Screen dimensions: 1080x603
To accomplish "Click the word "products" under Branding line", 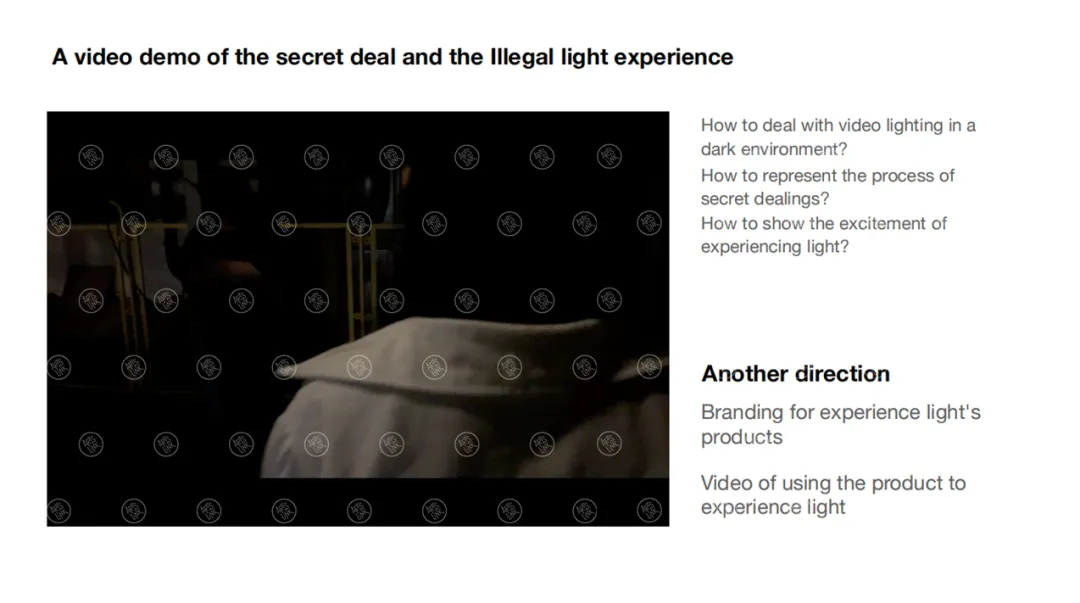I will (x=742, y=438).
